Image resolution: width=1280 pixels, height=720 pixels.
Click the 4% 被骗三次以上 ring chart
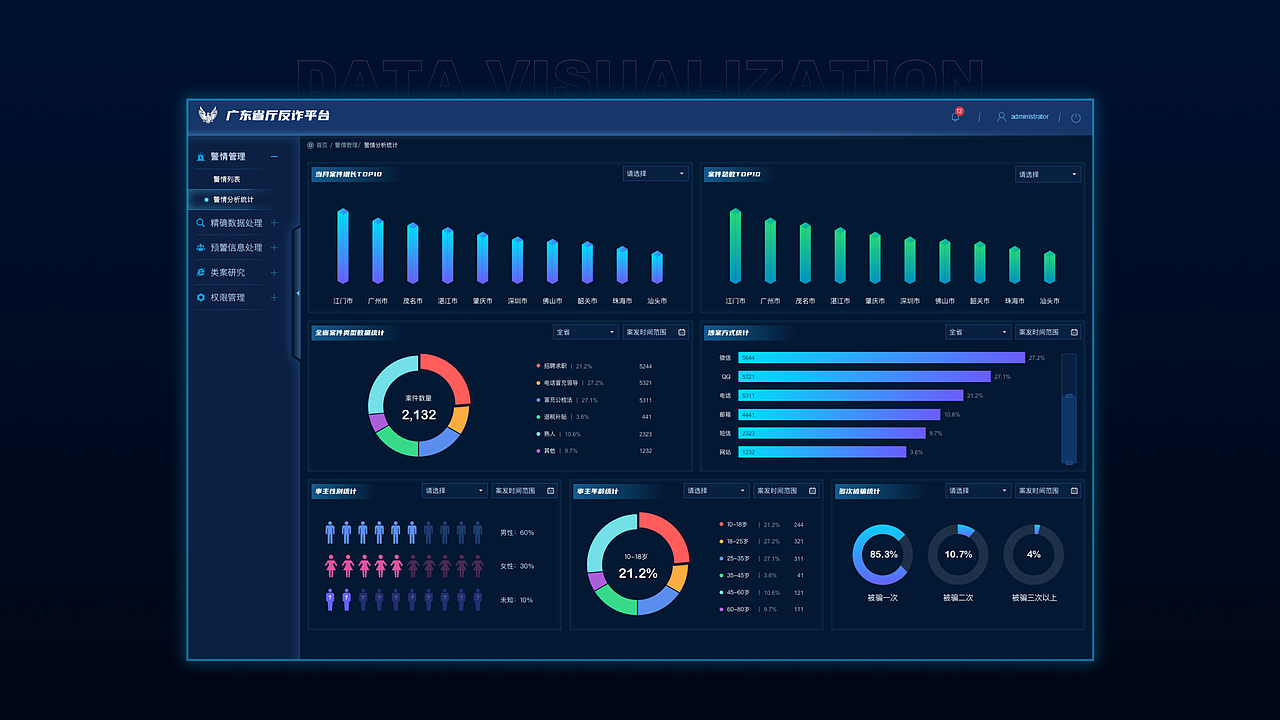click(x=1033, y=554)
